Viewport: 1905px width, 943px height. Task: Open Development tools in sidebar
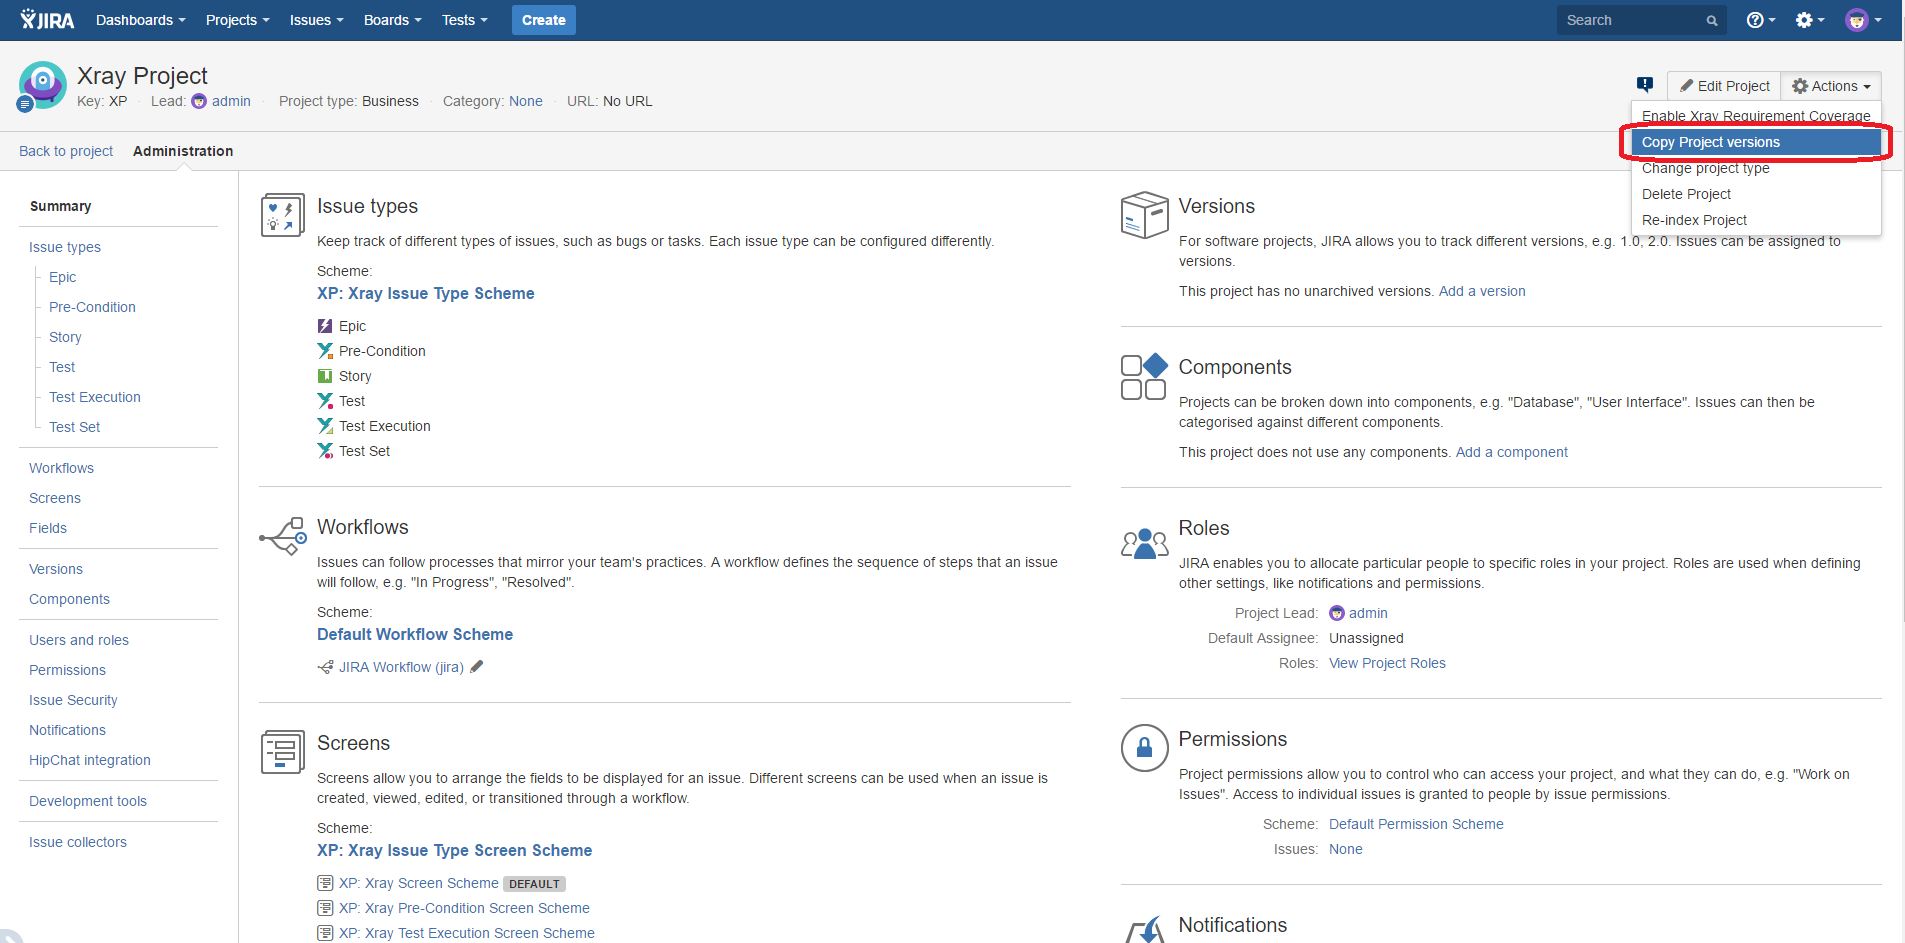point(88,801)
